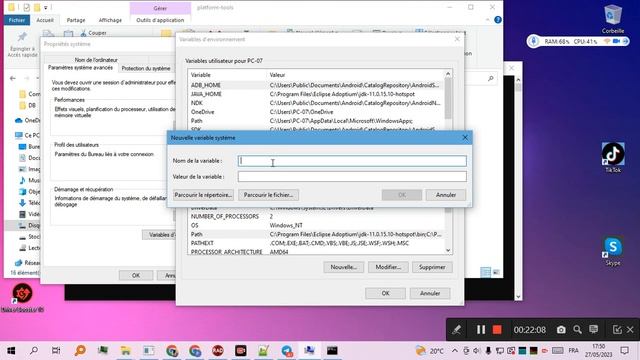Screen dimensions: 640x360
Task: Click the Explorer back navigation arrow
Action: pos(13,78)
